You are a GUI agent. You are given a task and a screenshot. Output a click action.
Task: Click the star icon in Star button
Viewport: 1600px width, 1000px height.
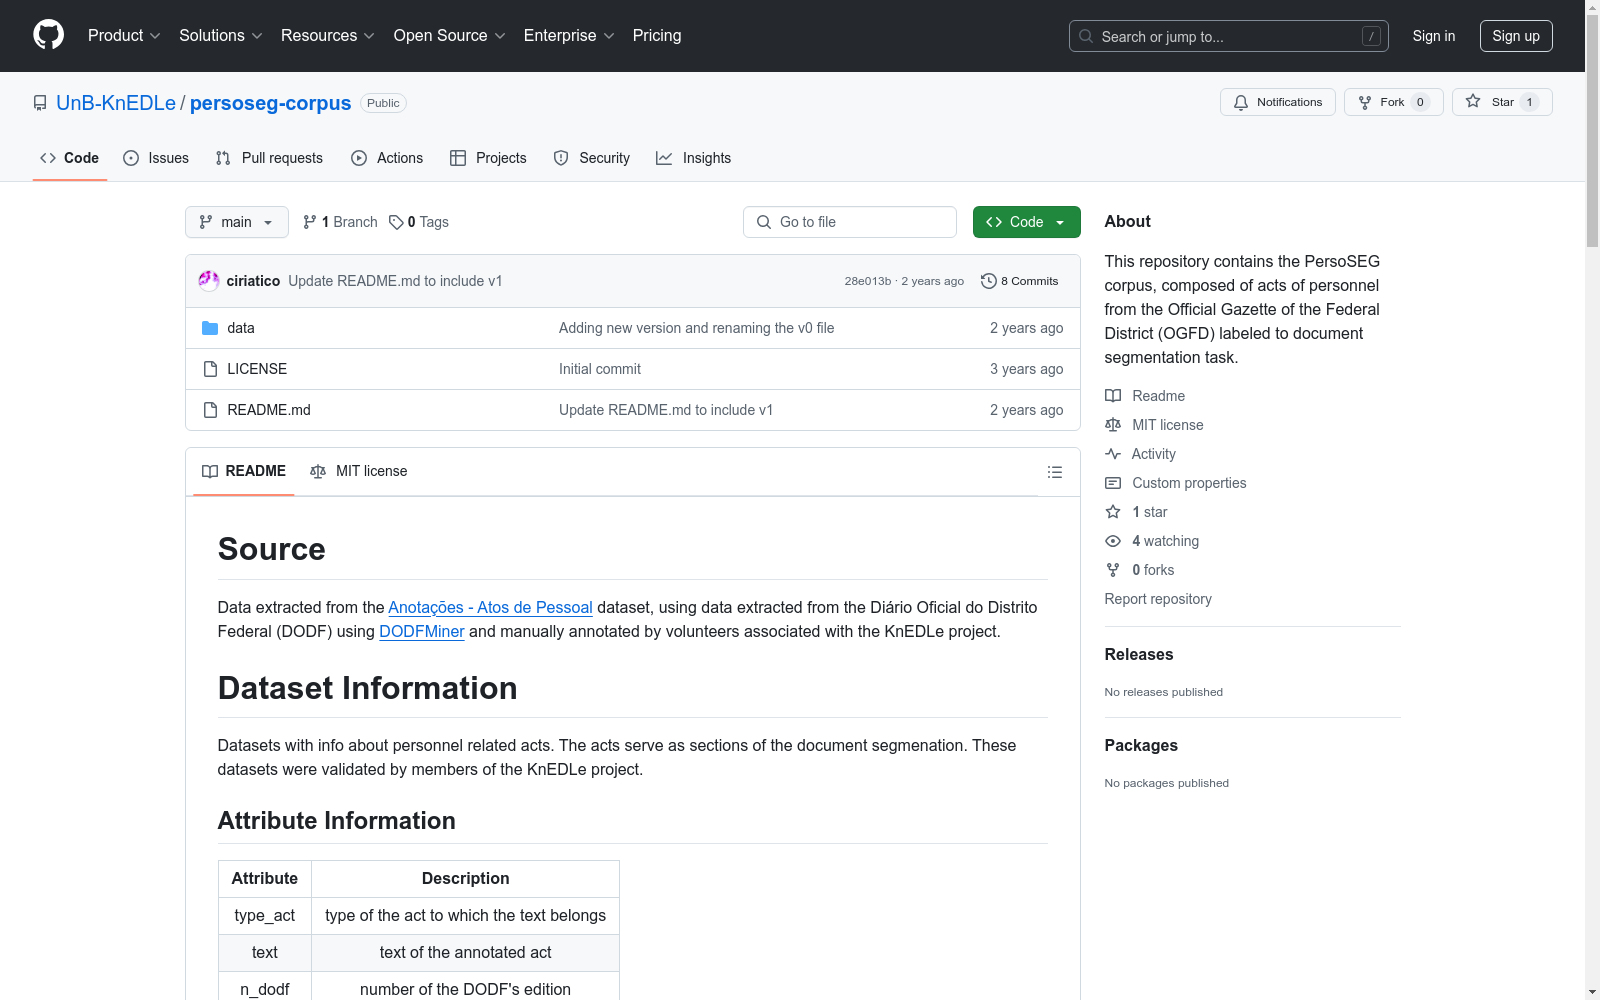(1473, 101)
